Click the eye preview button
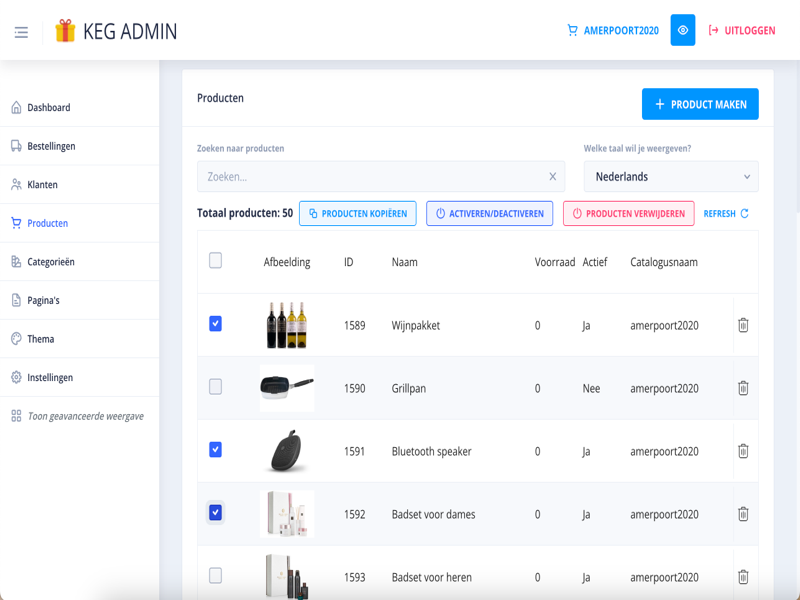800x600 pixels. point(683,30)
